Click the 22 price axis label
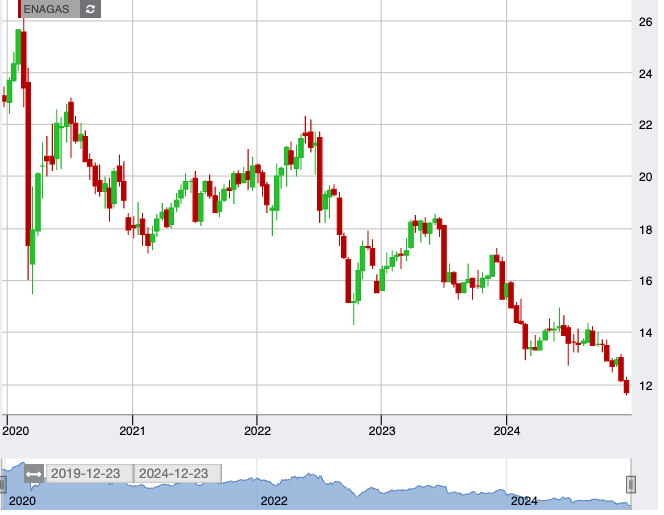Screen dimensions: 664x515 [x=645, y=125]
